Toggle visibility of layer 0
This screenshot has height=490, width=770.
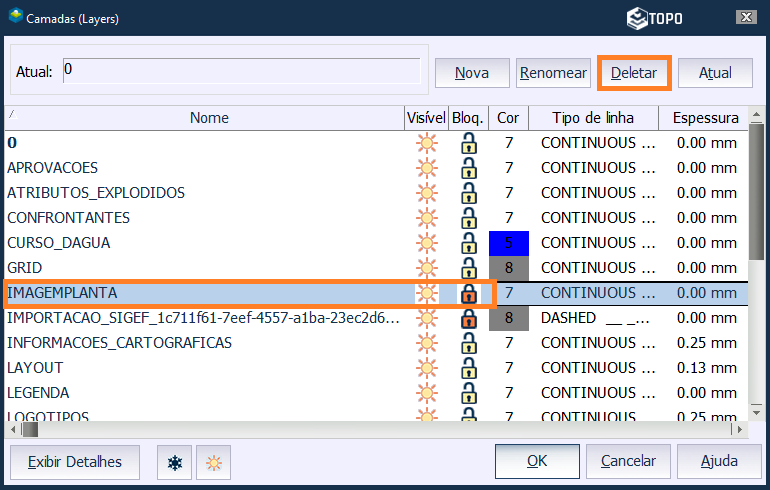[427, 143]
